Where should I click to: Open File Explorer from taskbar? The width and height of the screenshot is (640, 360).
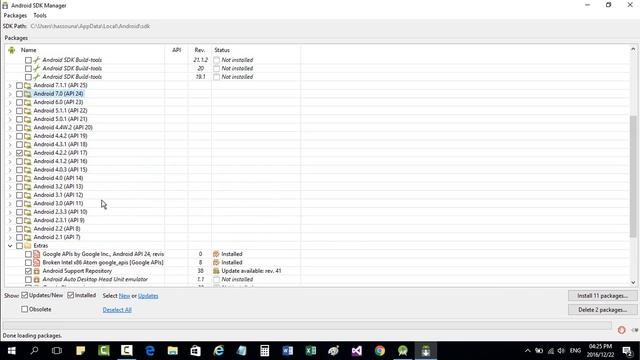173,351
